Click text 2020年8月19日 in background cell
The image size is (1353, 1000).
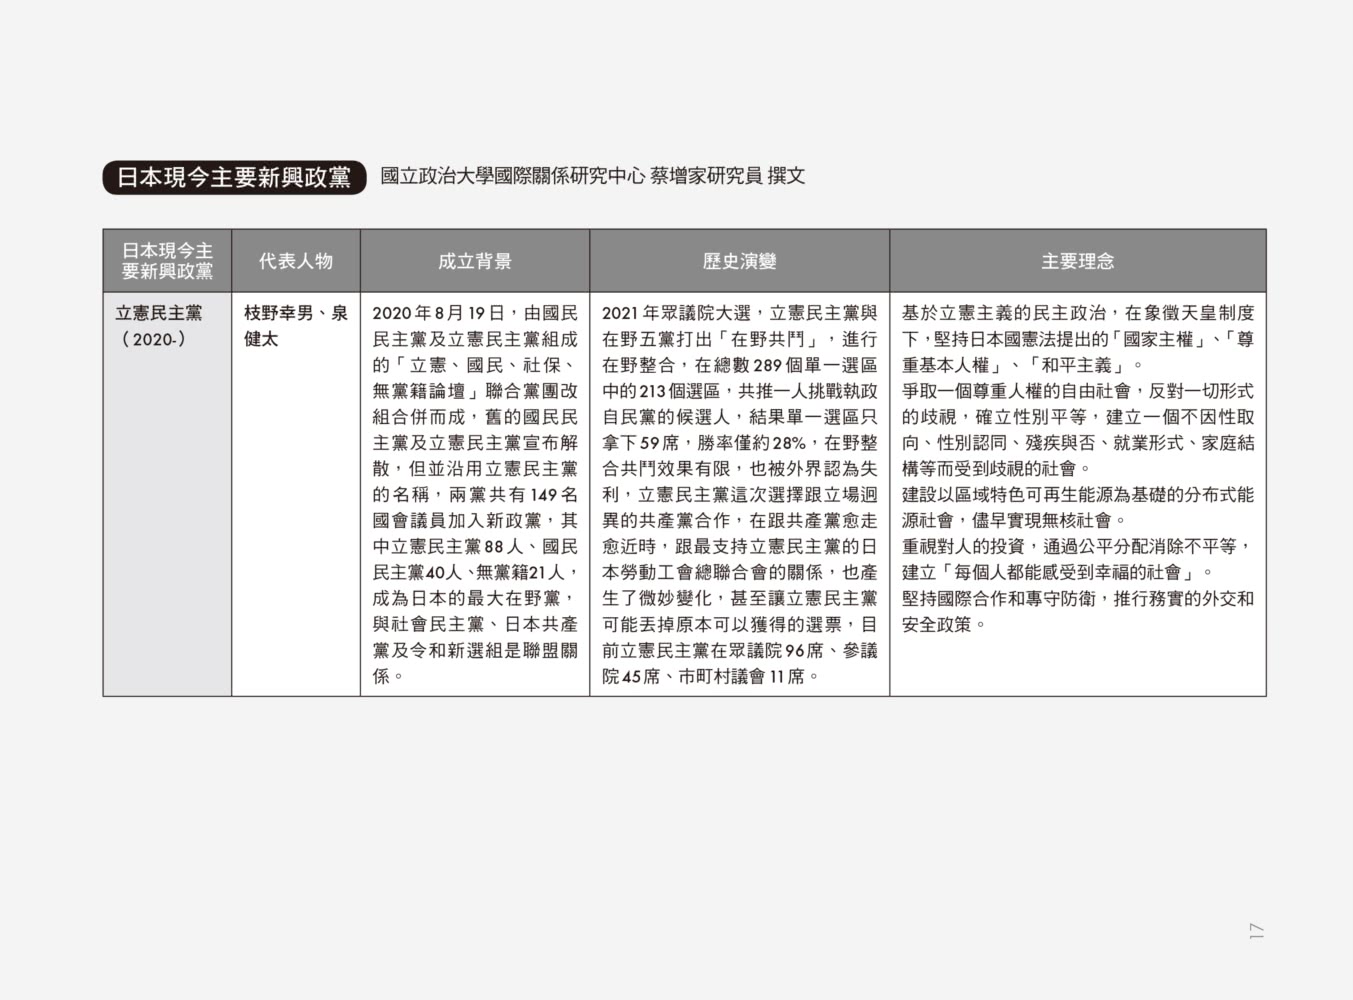point(439,313)
